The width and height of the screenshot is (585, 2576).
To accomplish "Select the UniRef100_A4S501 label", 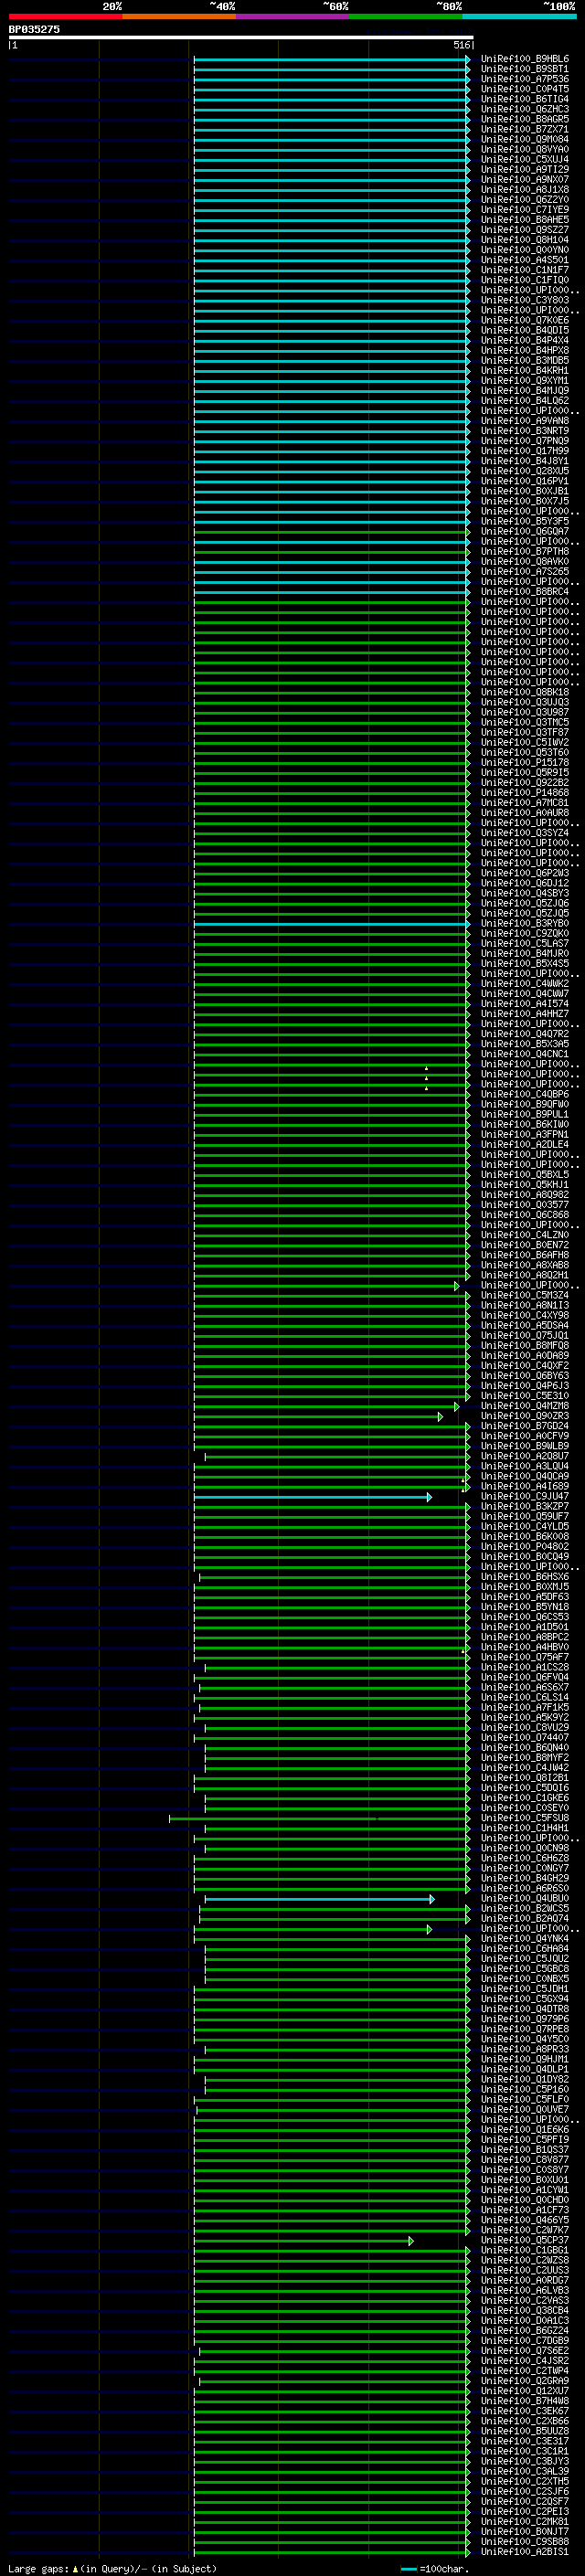I will click(525, 260).
